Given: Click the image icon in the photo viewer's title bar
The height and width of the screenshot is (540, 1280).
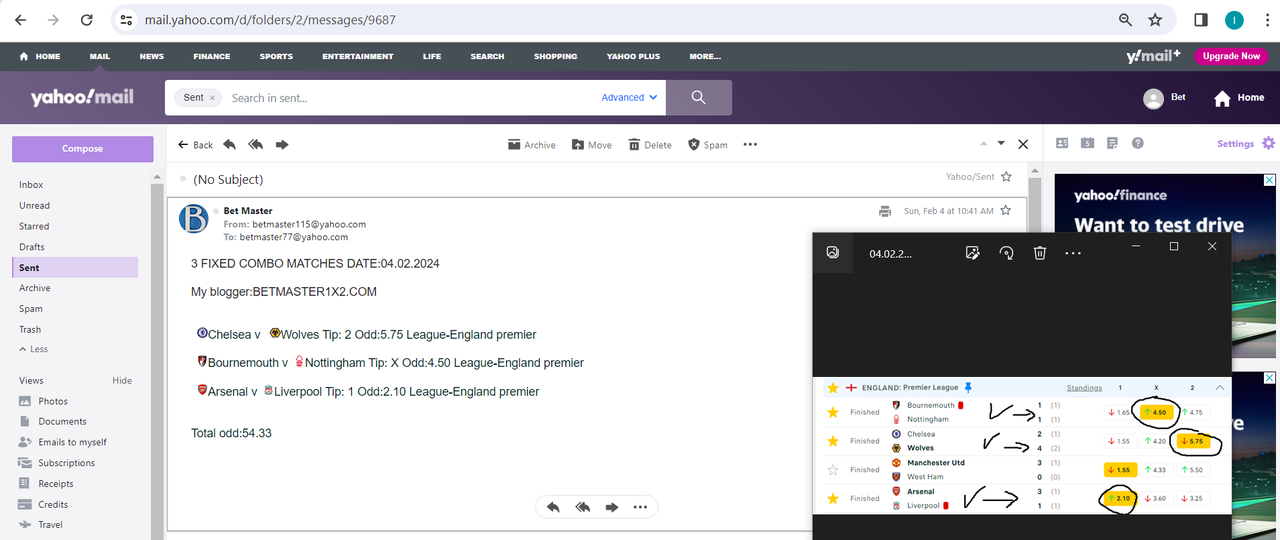Looking at the screenshot, I should (x=832, y=253).
